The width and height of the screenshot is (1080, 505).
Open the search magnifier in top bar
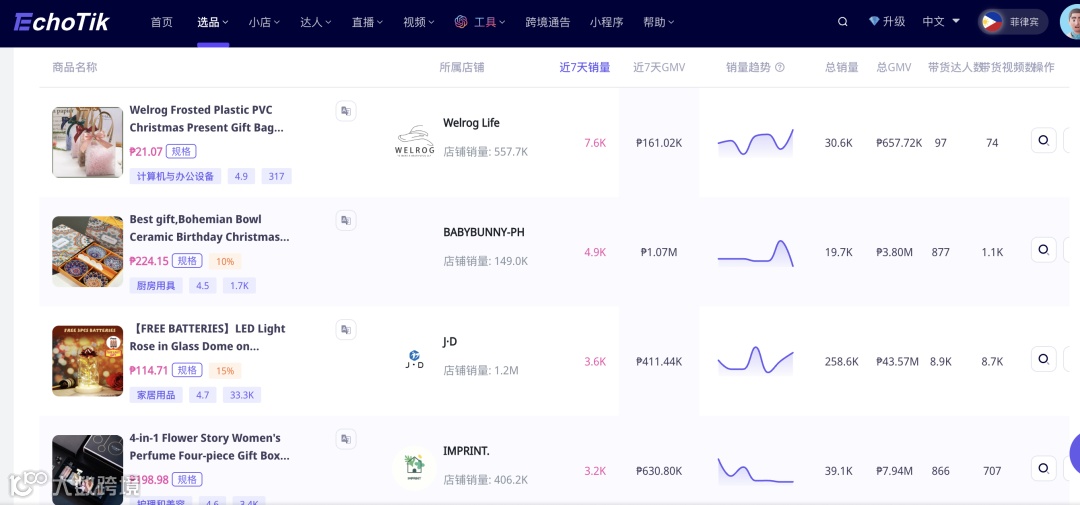842,22
